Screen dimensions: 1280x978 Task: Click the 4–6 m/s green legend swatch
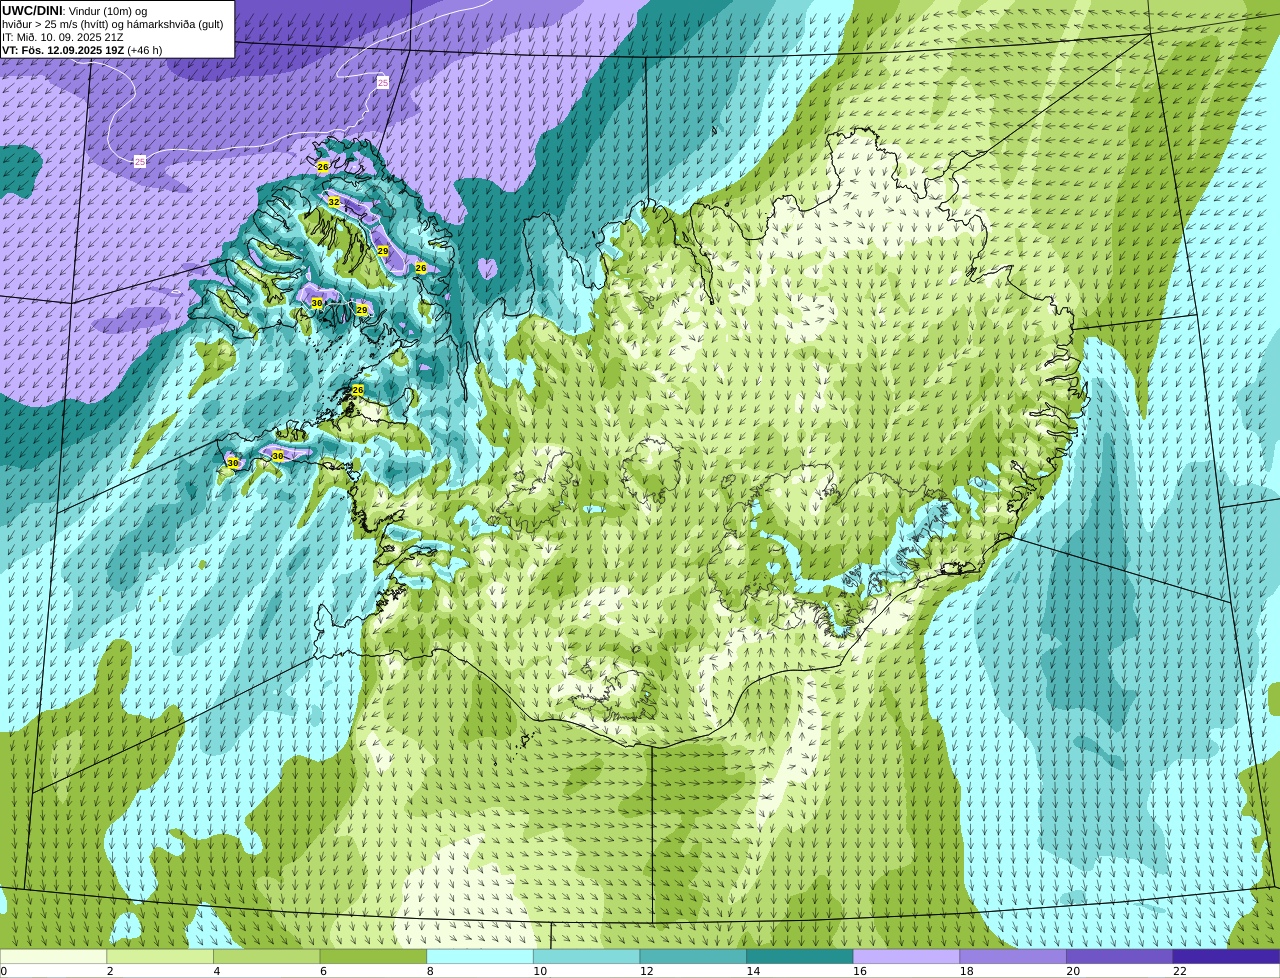tap(266, 956)
